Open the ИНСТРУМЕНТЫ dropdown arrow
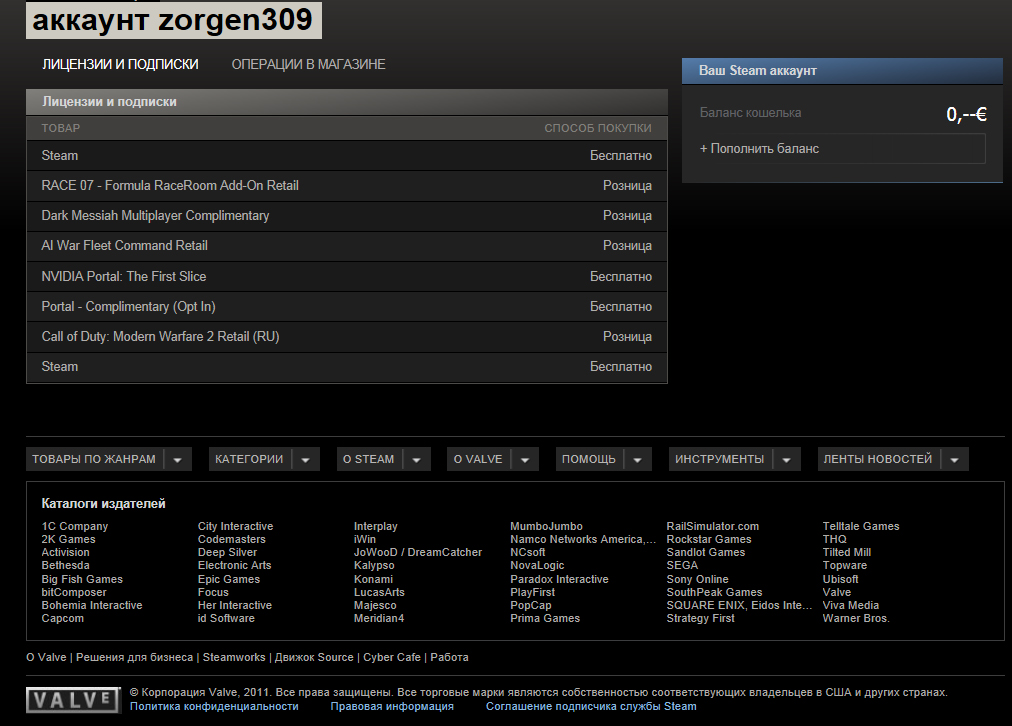This screenshot has width=1012, height=726. coord(787,459)
